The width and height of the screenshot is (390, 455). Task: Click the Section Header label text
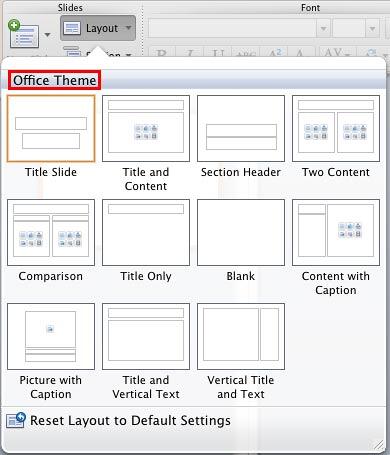point(241,172)
